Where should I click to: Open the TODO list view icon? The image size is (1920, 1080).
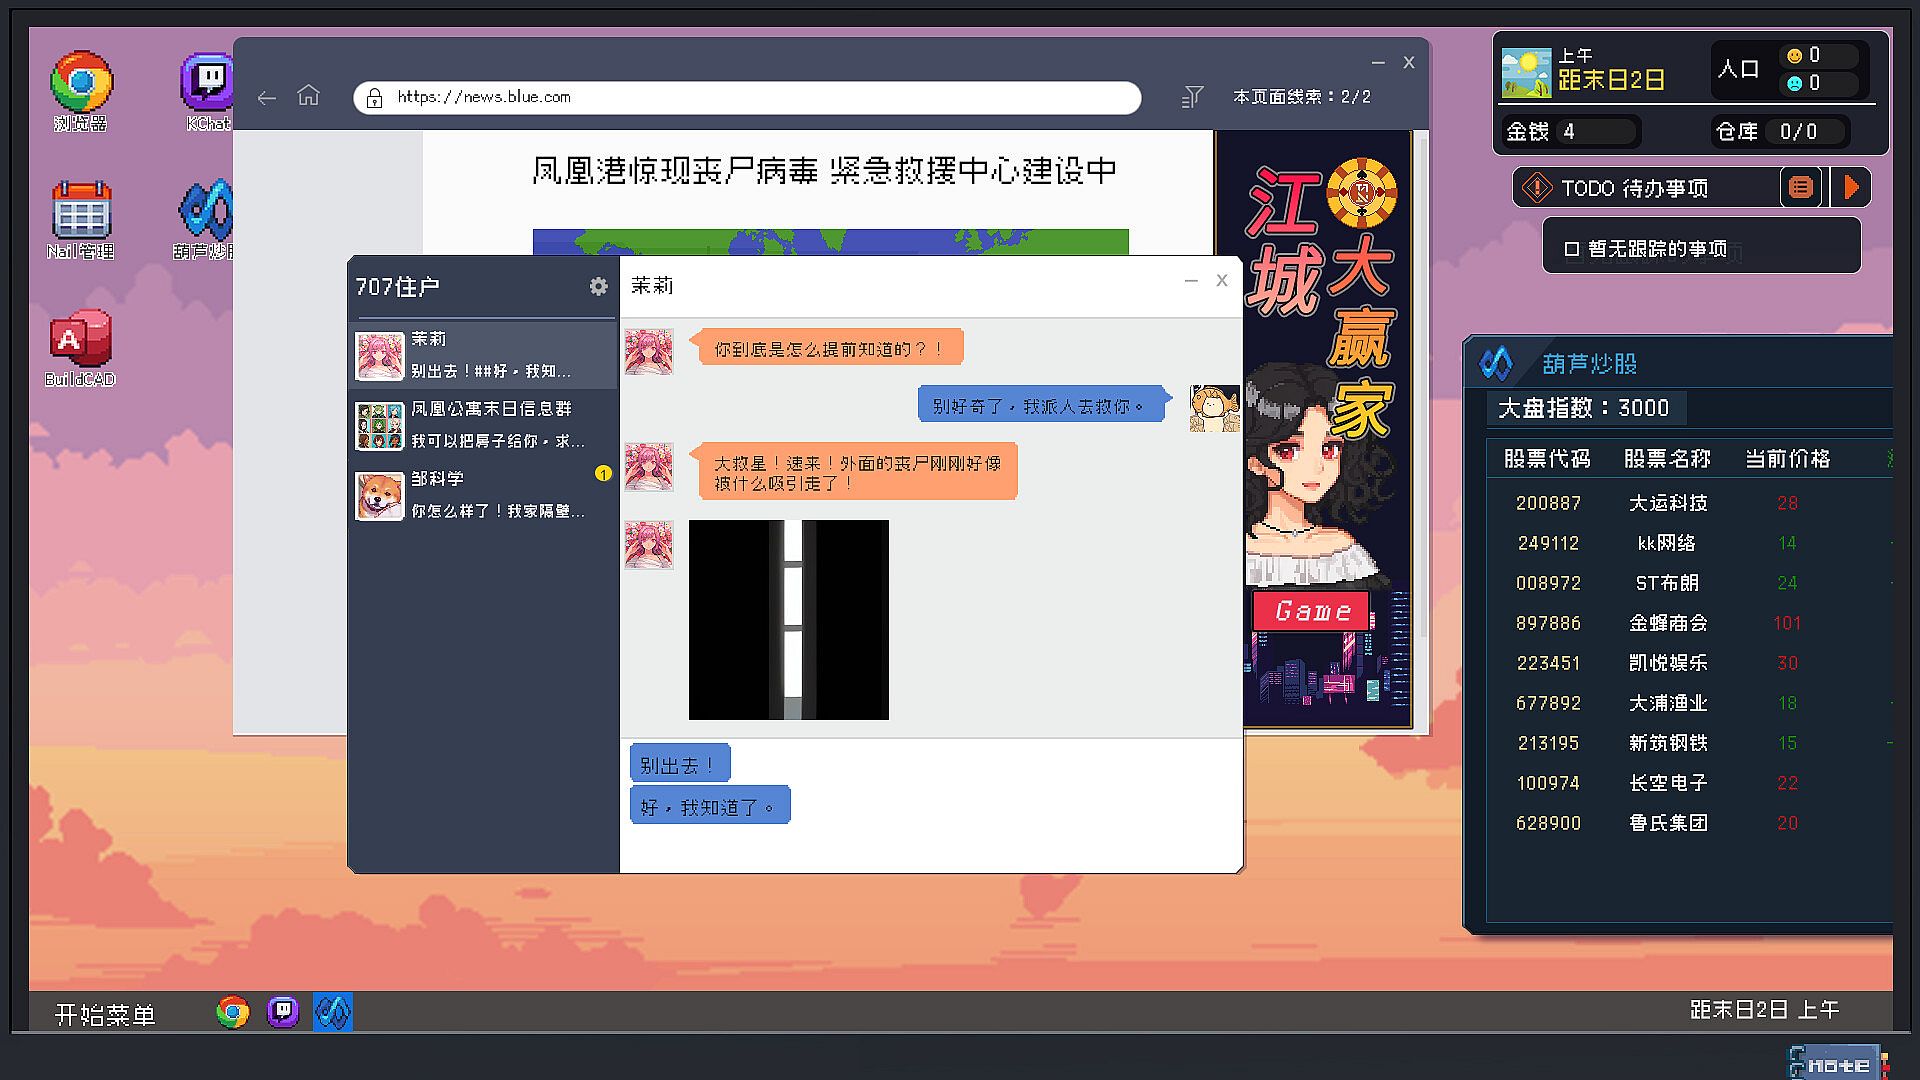pyautogui.click(x=1800, y=188)
